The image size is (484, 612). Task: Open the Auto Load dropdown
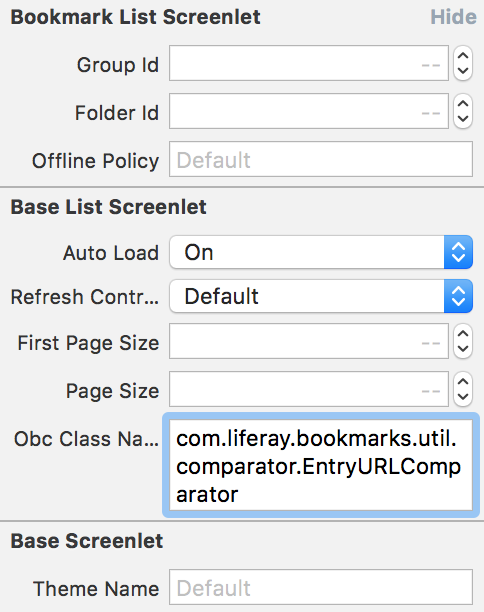pos(321,252)
